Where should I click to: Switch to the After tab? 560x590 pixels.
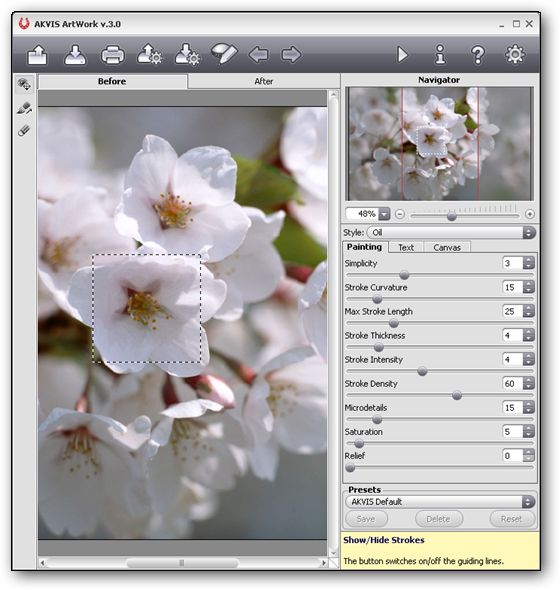click(263, 81)
